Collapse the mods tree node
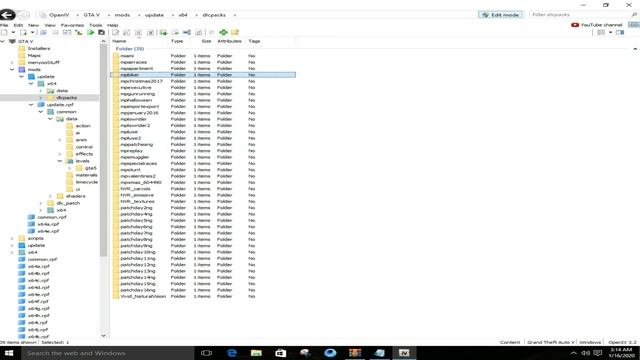Image resolution: width=640 pixels, height=360 pixels. (x=12, y=69)
